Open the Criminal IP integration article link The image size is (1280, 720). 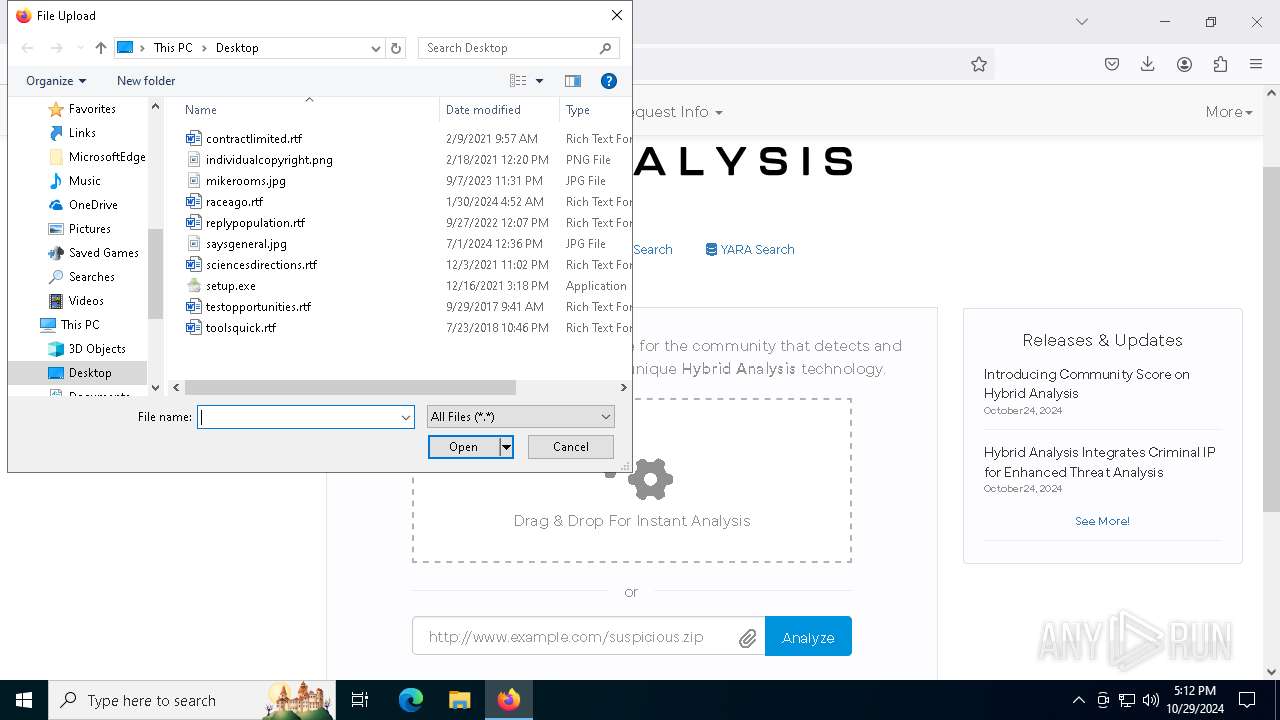tap(1099, 462)
